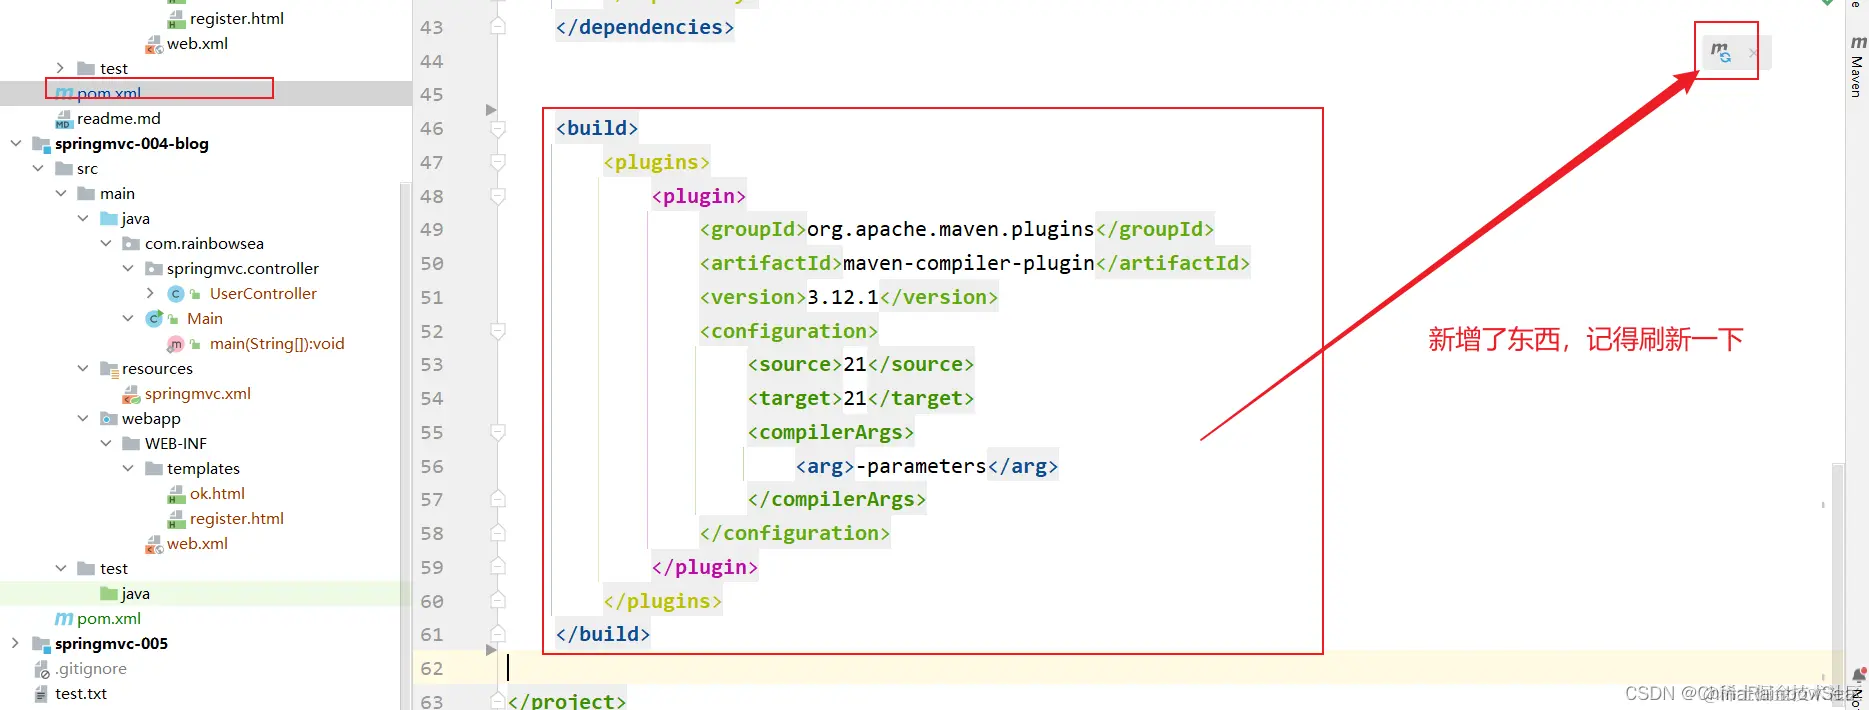1869x710 pixels.
Task: Click the test.txt file icon
Action: tap(42, 694)
